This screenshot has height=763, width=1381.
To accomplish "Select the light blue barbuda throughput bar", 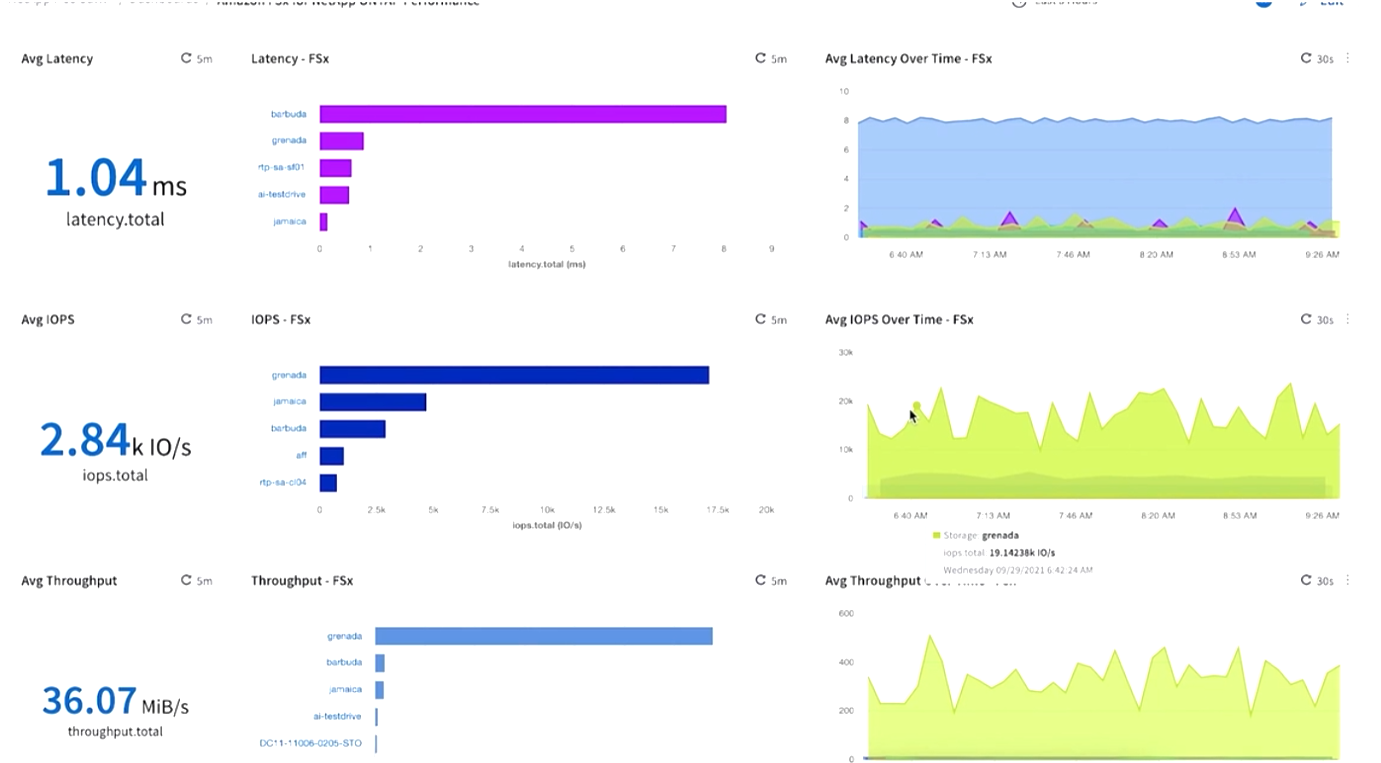I will pyautogui.click(x=380, y=663).
